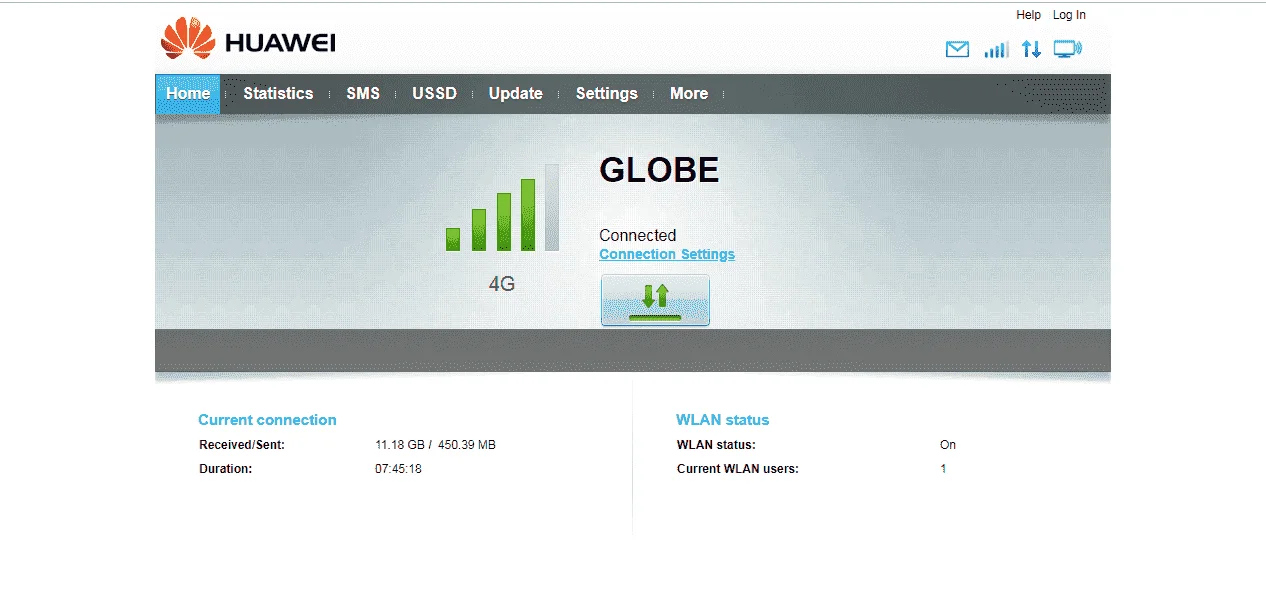Click the data transfer arrows status icon
Image resolution: width=1266 pixels, height=593 pixels.
click(x=1031, y=49)
